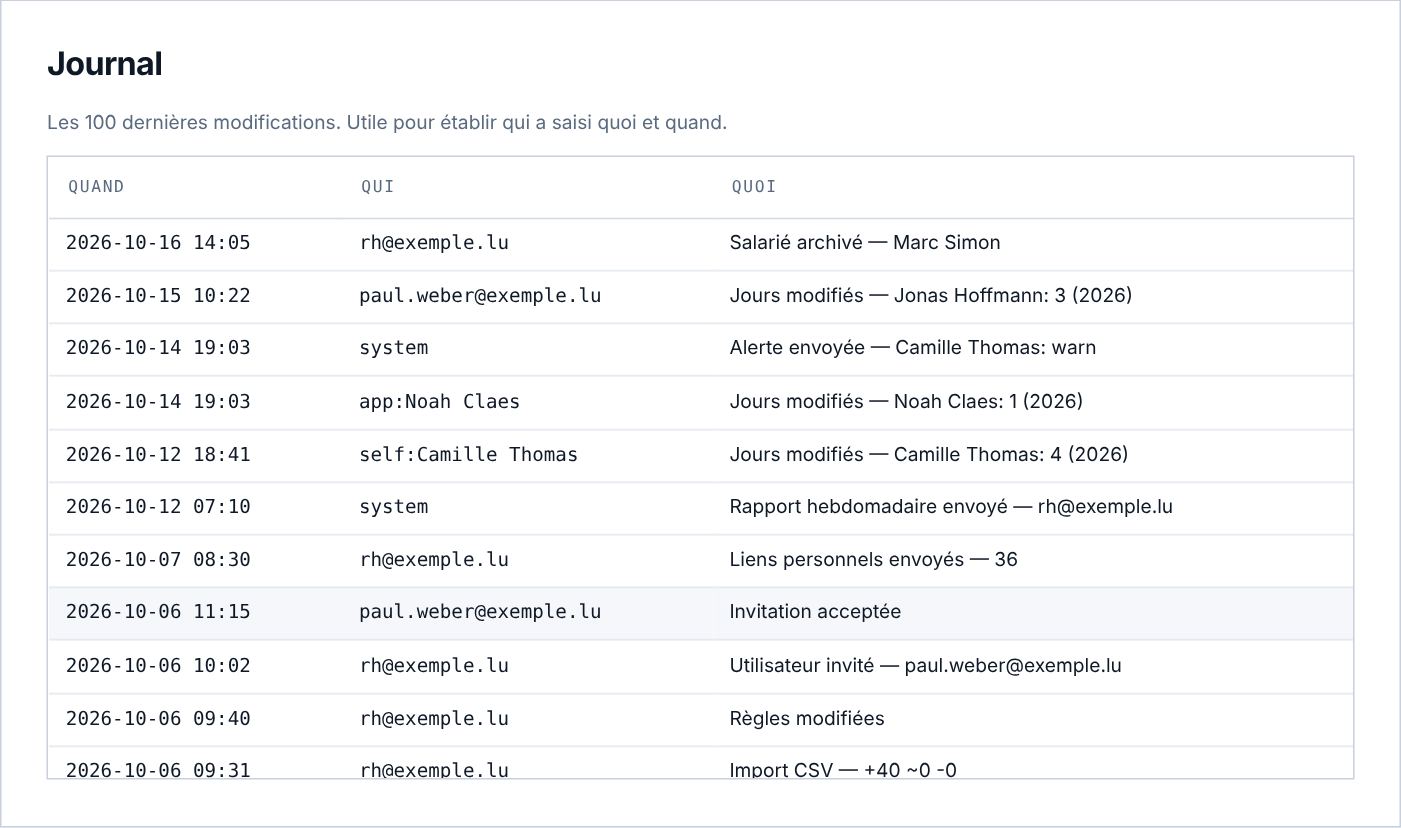Click rh@exemple.lu in the 09:40 row
The height and width of the screenshot is (828, 1401).
[x=434, y=719]
